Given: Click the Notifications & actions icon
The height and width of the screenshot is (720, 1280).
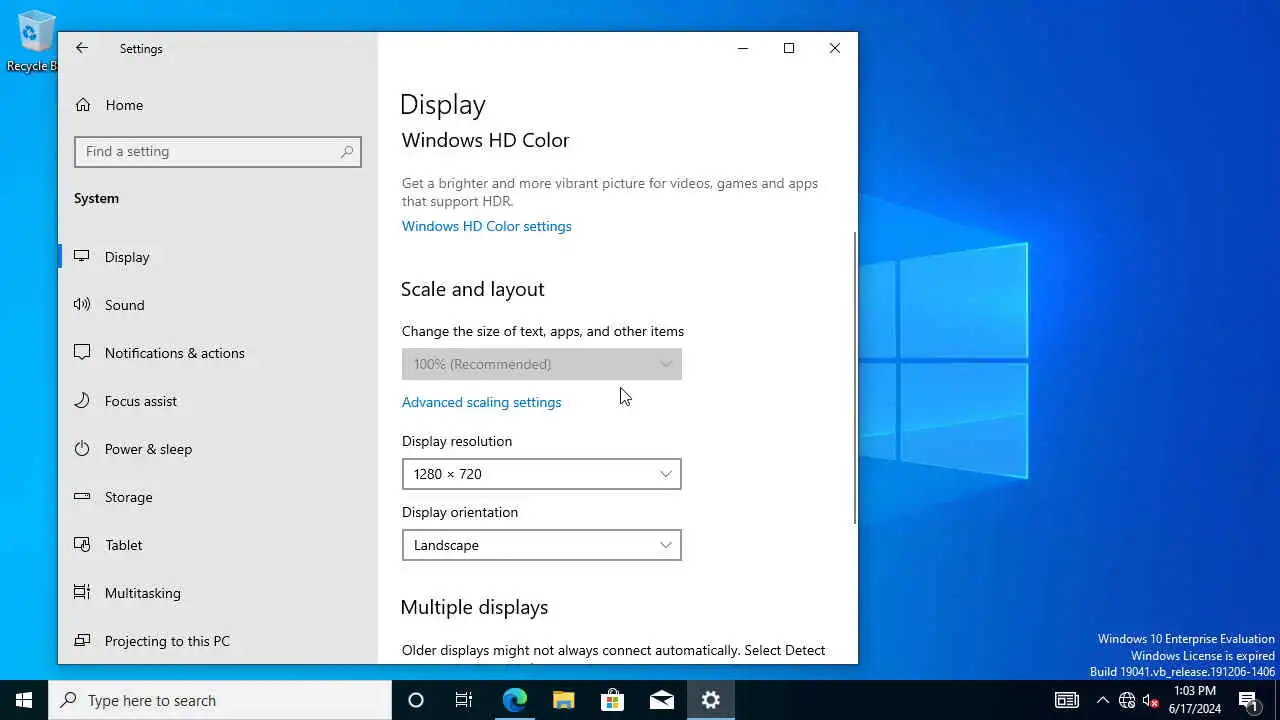Looking at the screenshot, I should click(82, 353).
